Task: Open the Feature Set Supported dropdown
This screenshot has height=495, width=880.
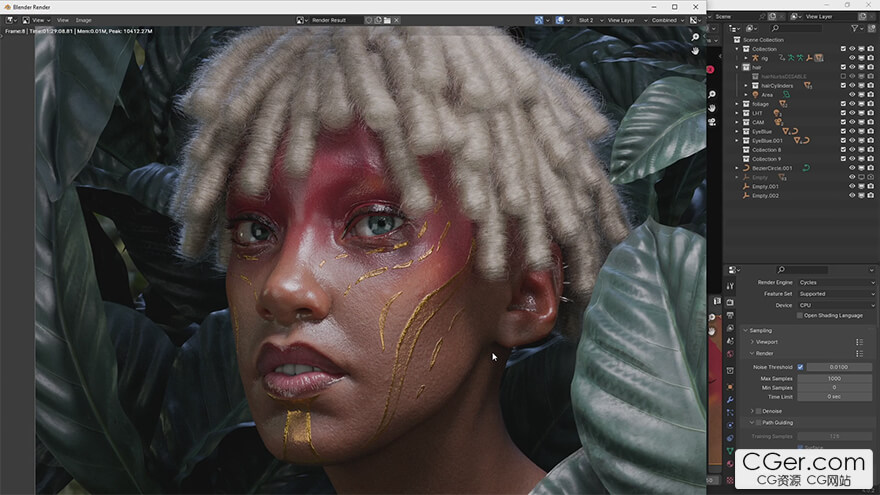Action: (836, 294)
